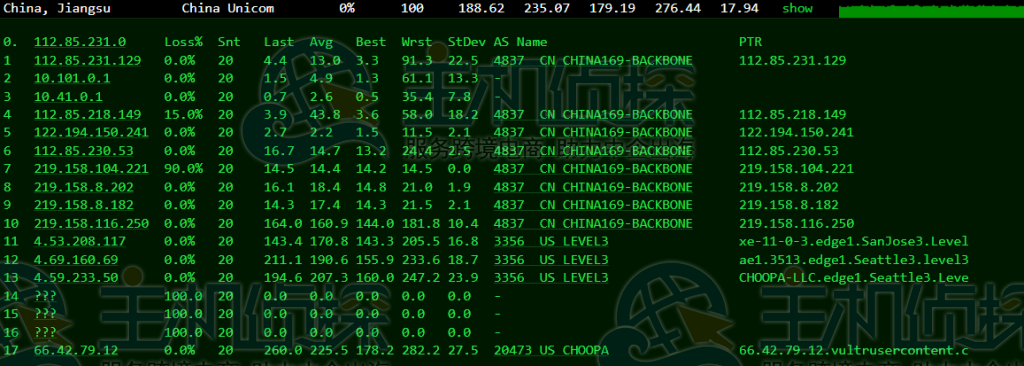
Task: Open AS 4837 link on hop 1
Action: click(x=593, y=61)
